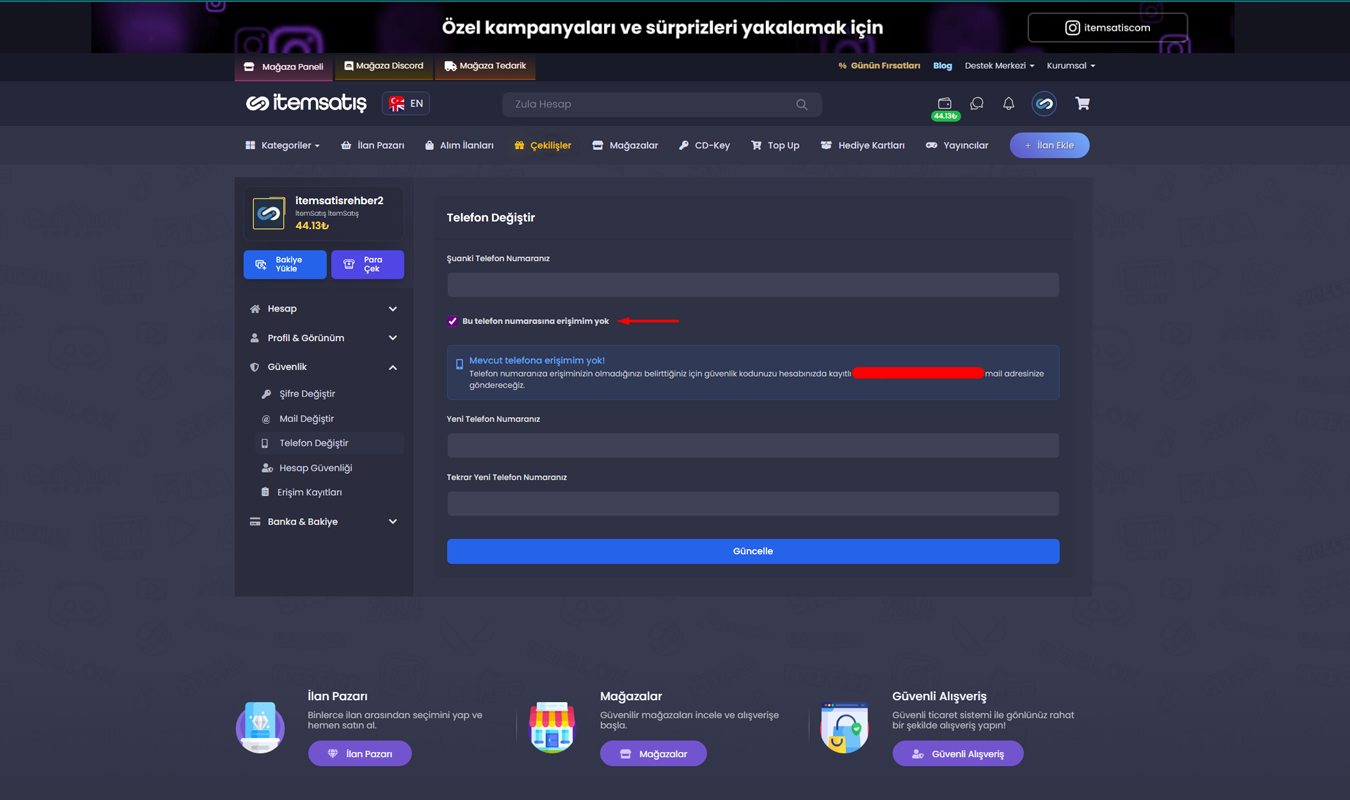Open Hediye Kartları menu item
The width and height of the screenshot is (1350, 800).
point(862,146)
